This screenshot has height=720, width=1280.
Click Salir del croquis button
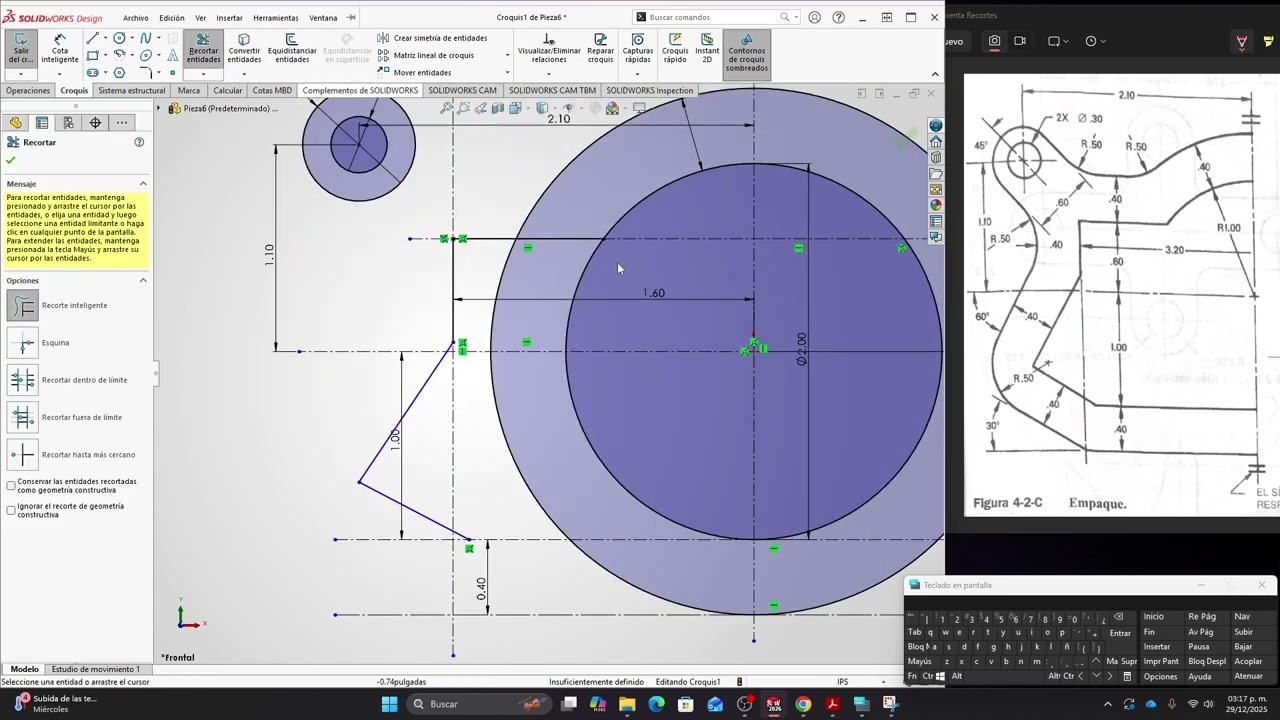tap(20, 48)
